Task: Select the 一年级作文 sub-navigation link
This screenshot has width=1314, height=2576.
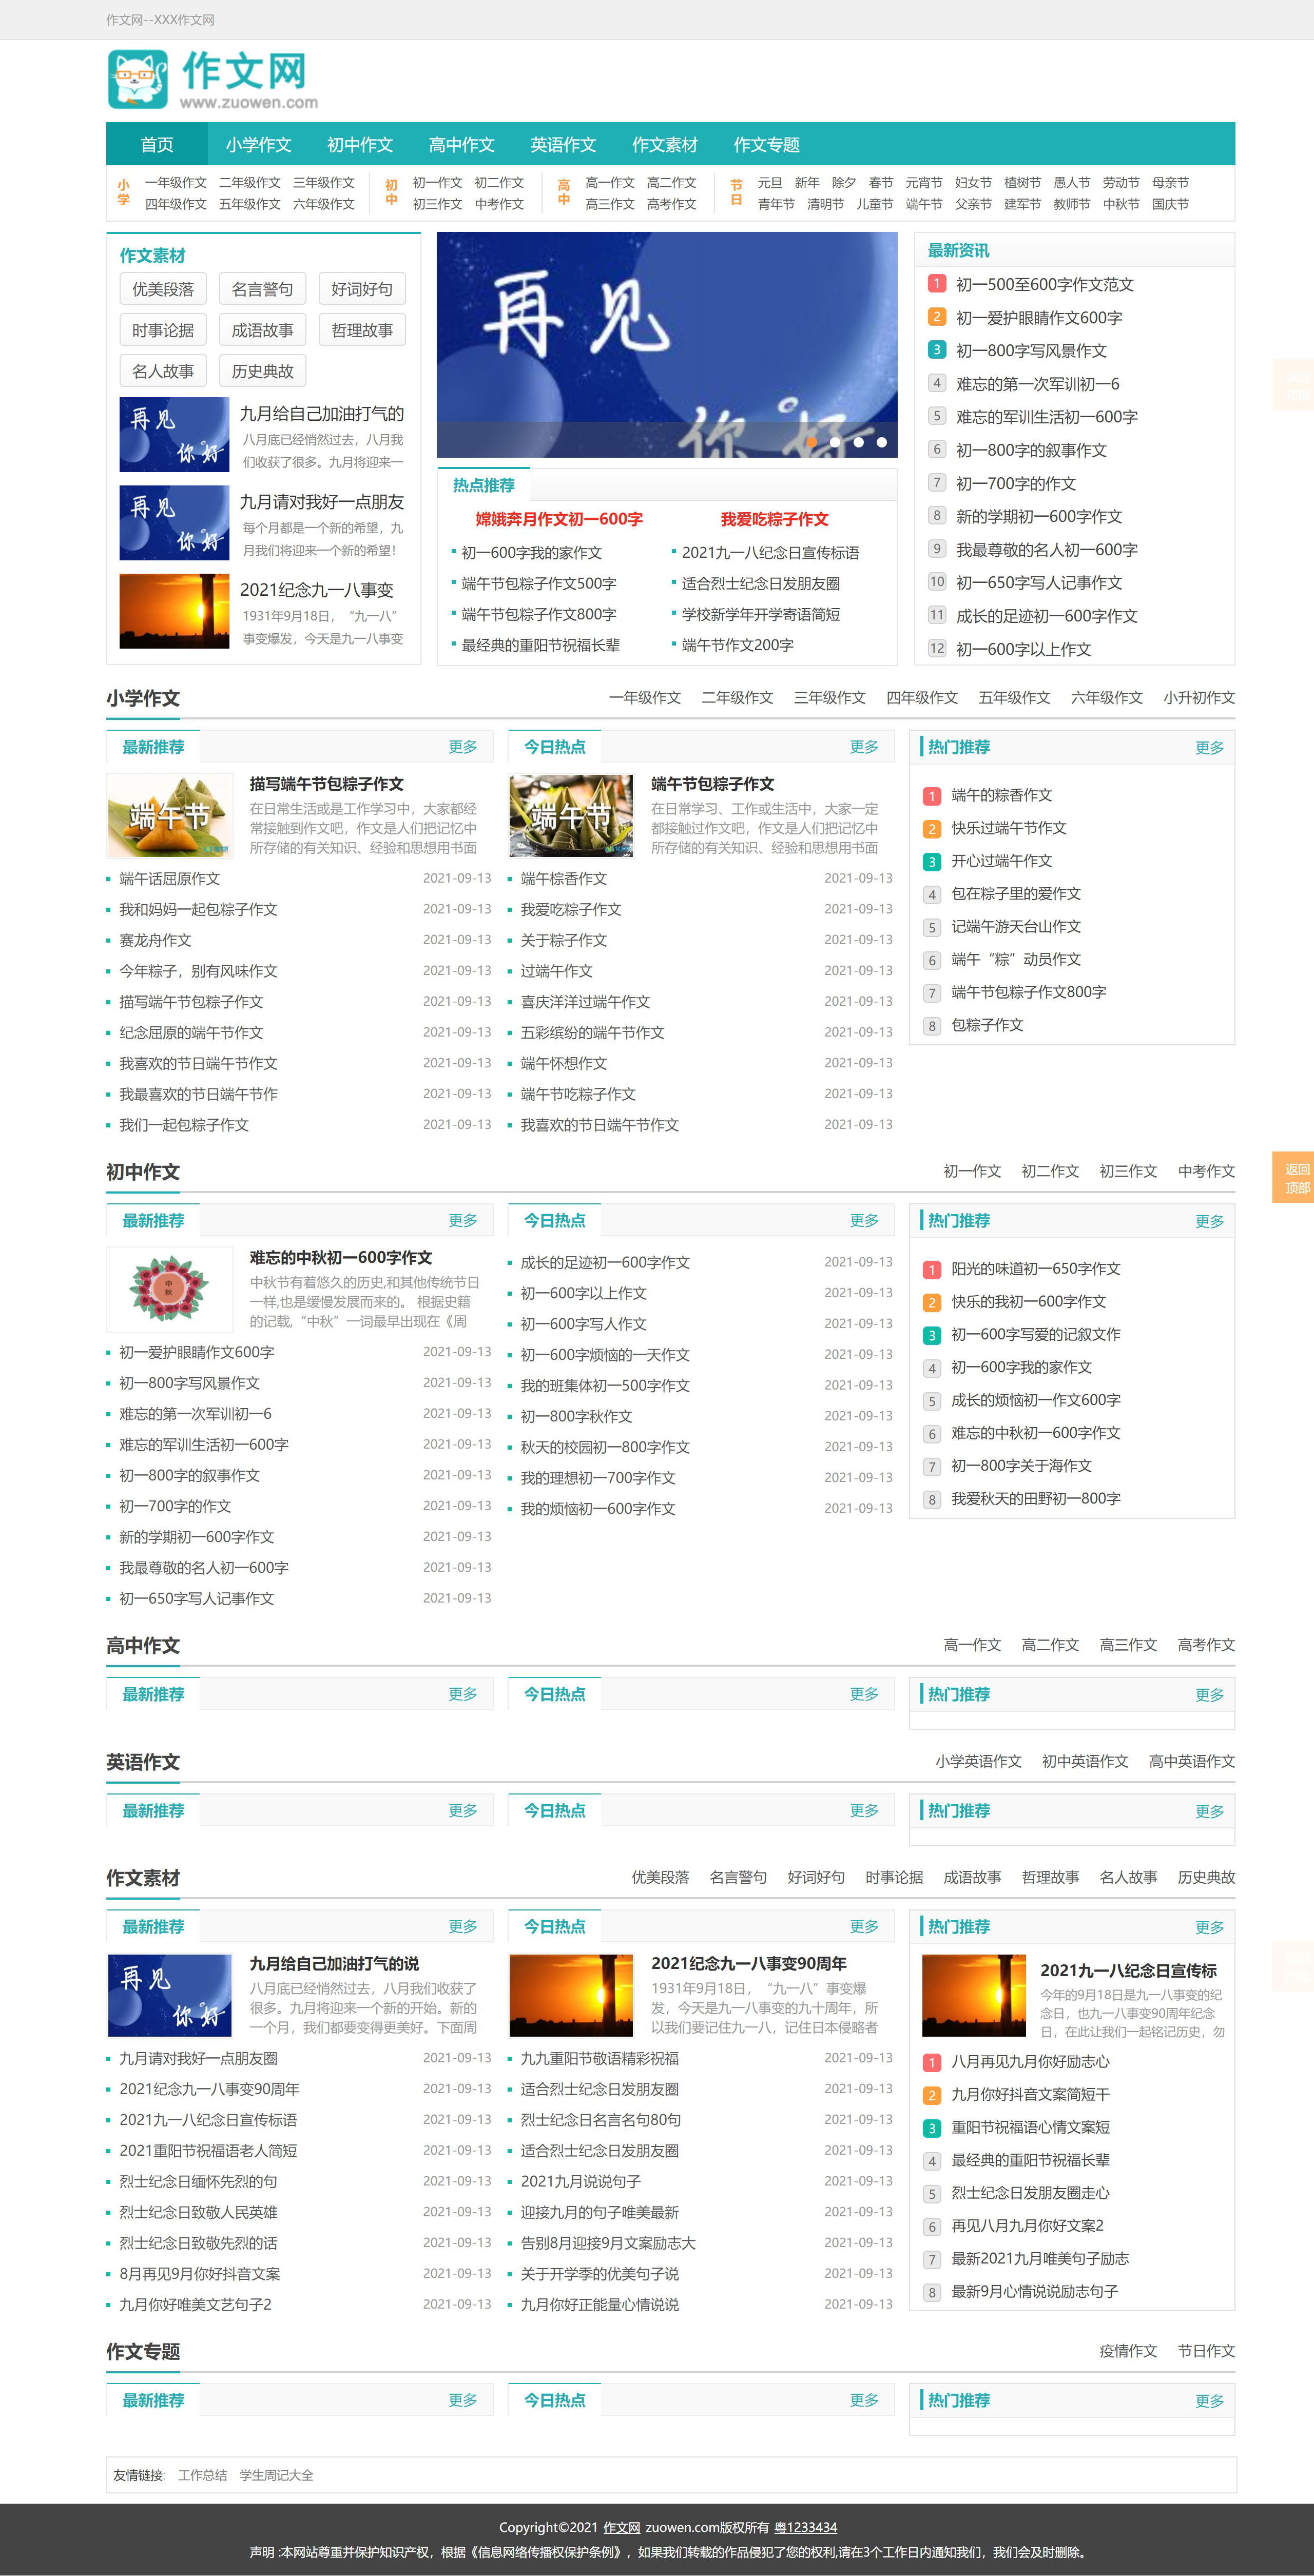Action: (x=176, y=182)
